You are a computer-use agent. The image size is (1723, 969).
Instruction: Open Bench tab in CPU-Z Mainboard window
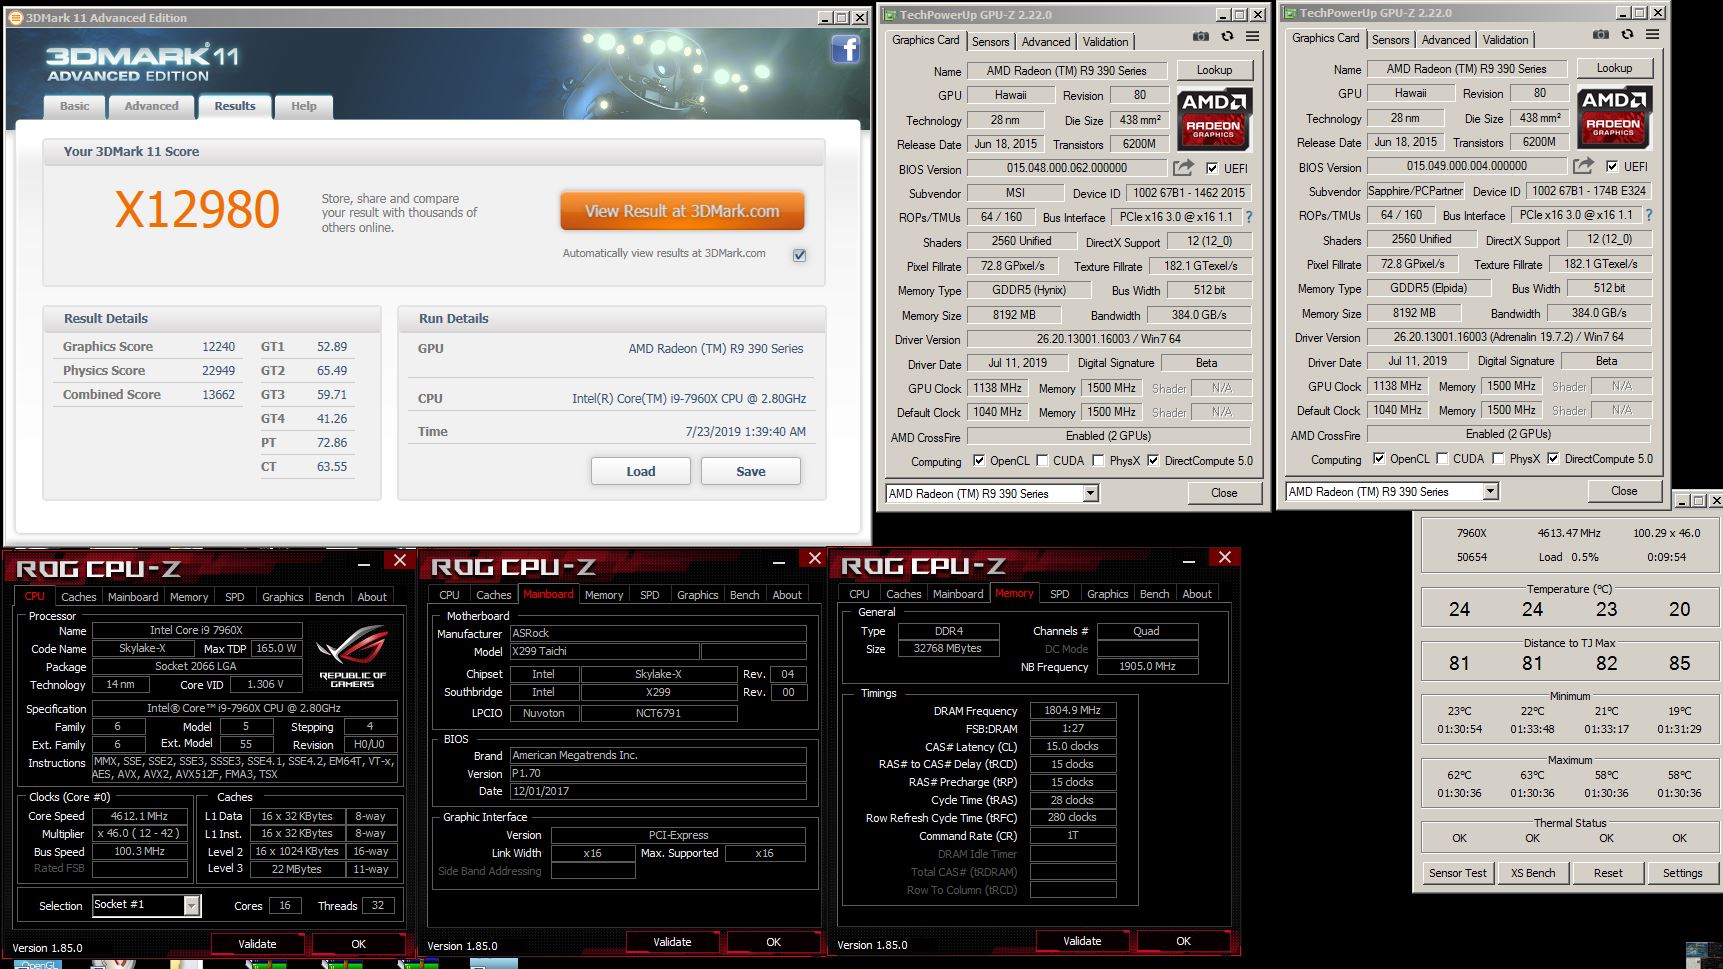tap(744, 595)
